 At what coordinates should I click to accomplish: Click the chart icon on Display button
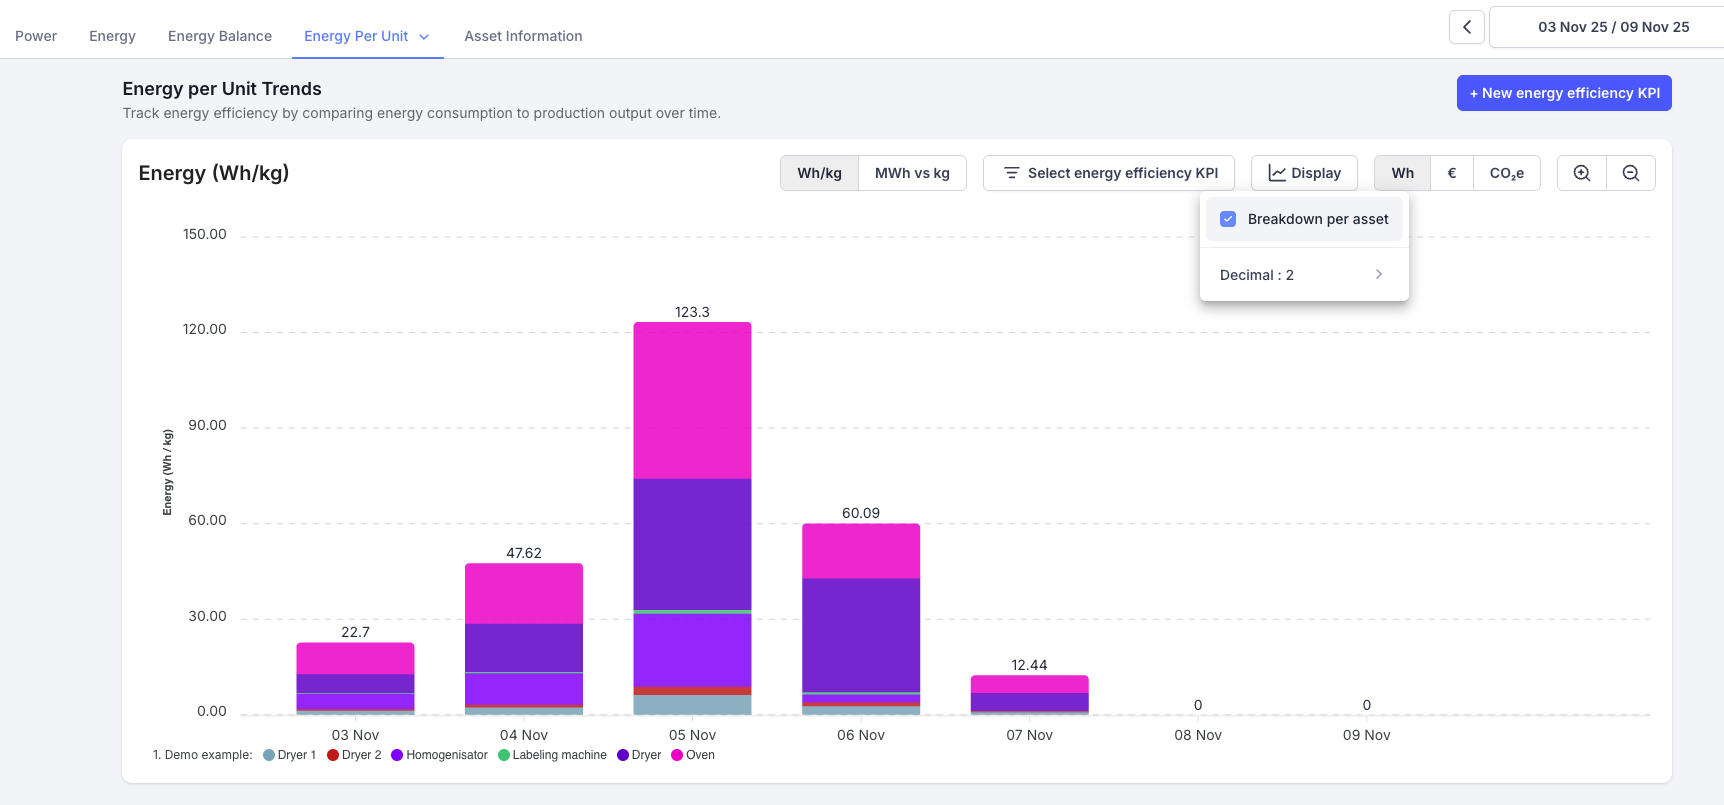coord(1277,173)
